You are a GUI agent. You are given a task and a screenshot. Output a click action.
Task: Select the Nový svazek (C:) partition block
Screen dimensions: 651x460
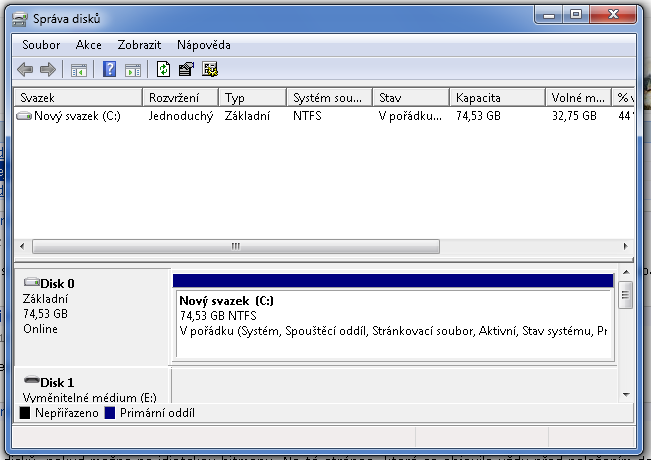394,323
